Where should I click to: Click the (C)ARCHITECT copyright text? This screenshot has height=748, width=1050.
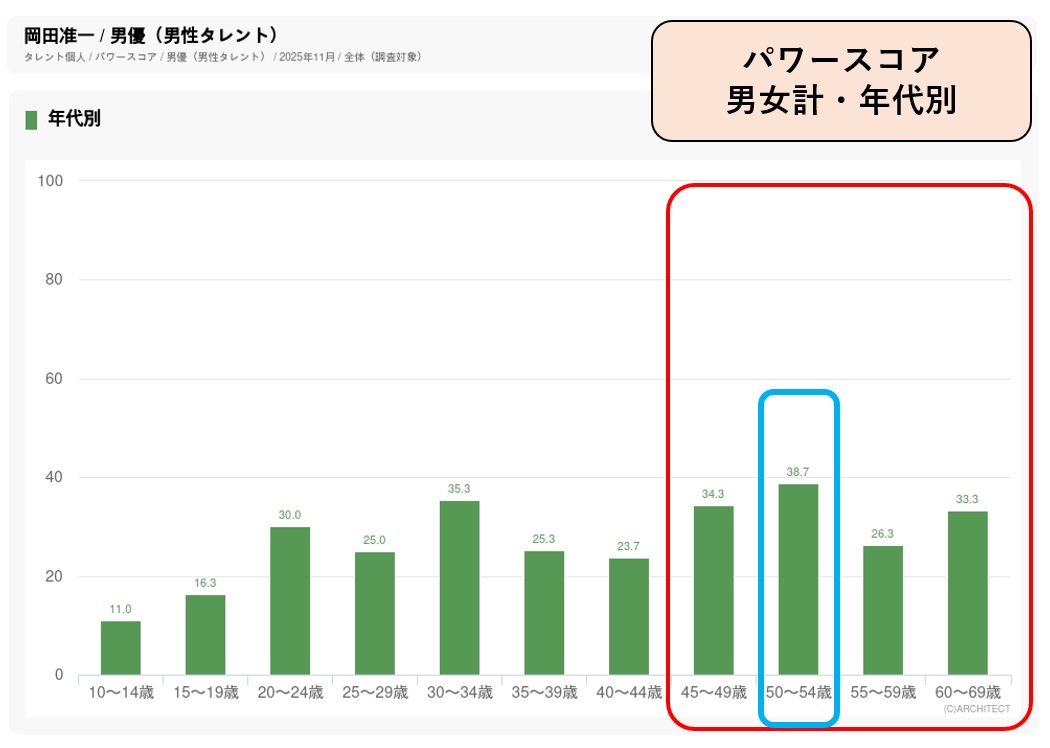tap(976, 709)
